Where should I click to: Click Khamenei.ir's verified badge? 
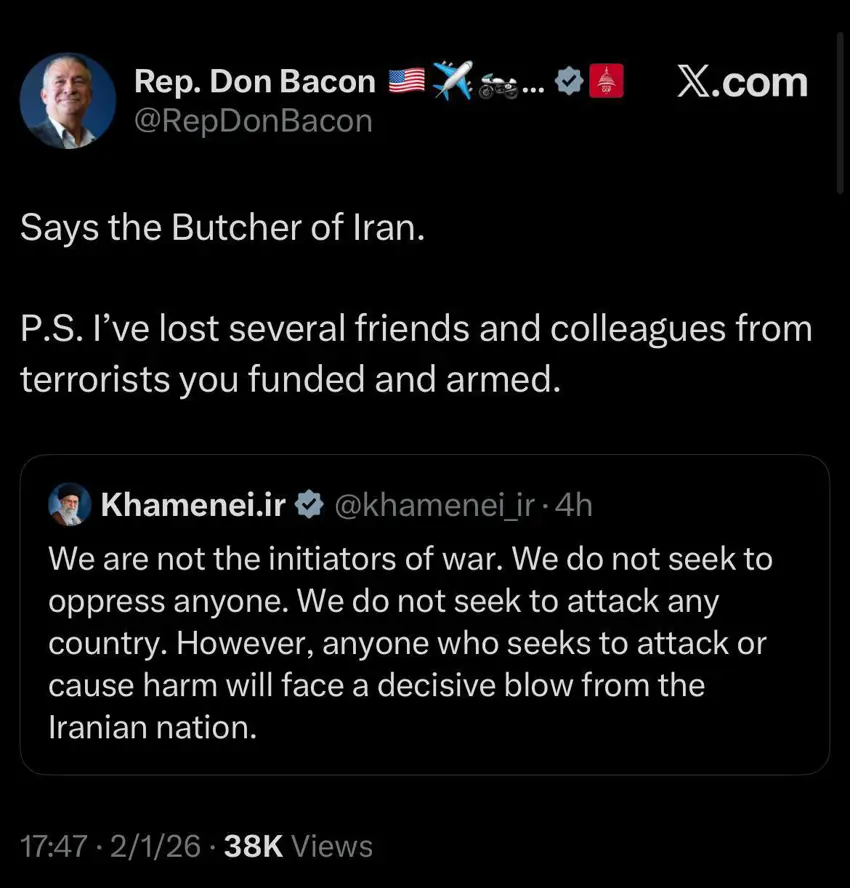pyautogui.click(x=310, y=506)
